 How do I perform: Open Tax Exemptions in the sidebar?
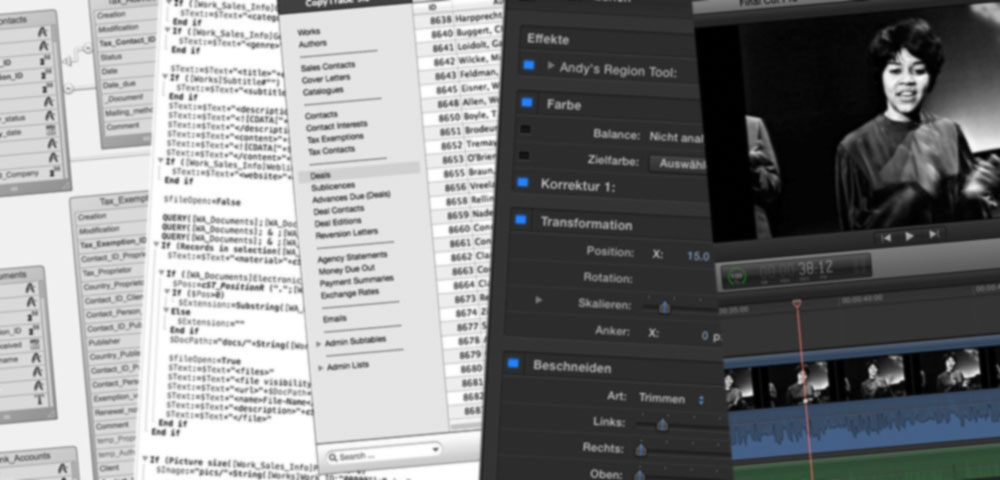click(335, 138)
